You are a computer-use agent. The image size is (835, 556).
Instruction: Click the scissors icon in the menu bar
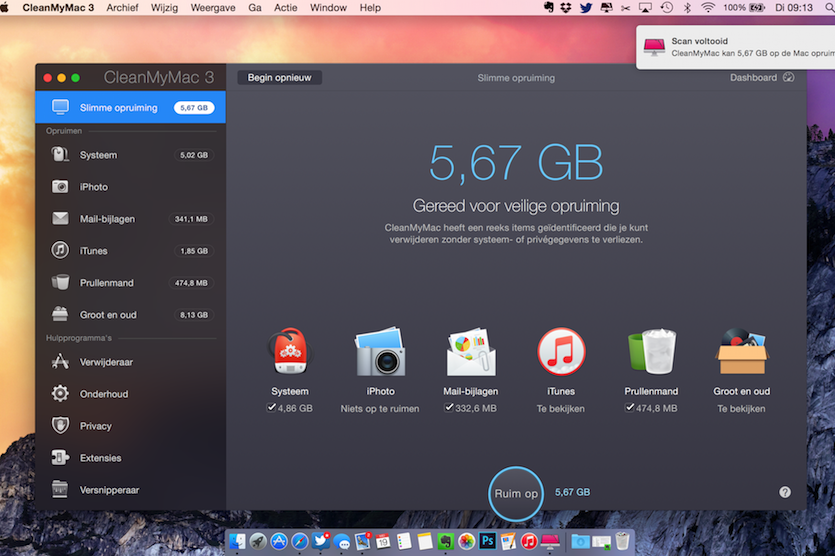coord(626,7)
